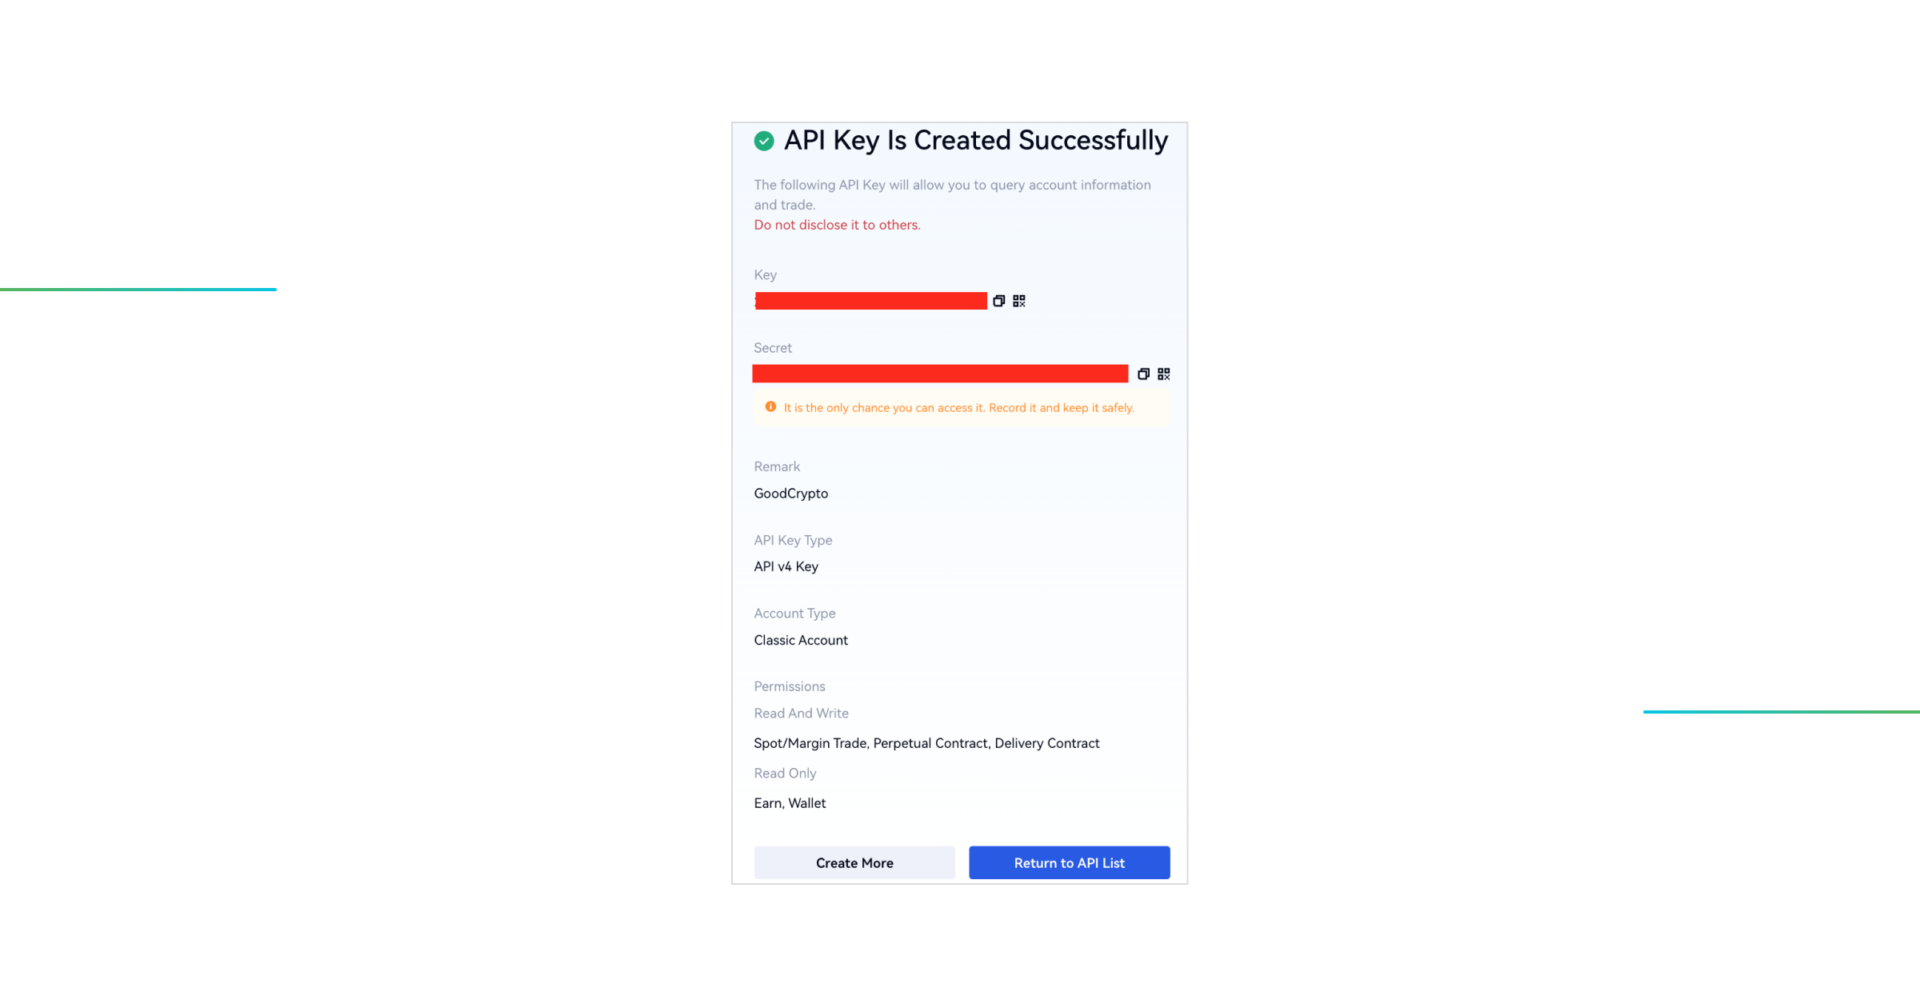Screen dimensions: 1920x1008
Task: Click the orange warning info icon
Action: point(771,407)
